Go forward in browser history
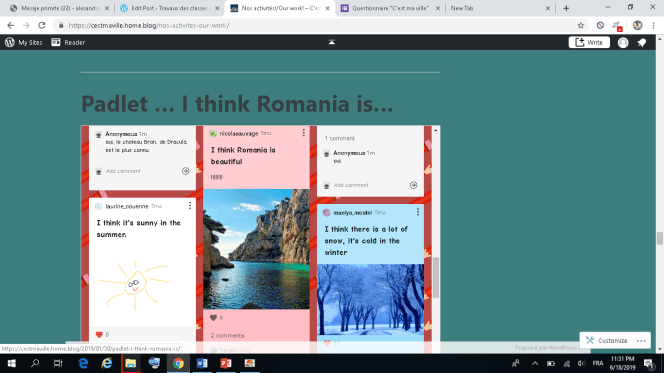 tap(26, 25)
